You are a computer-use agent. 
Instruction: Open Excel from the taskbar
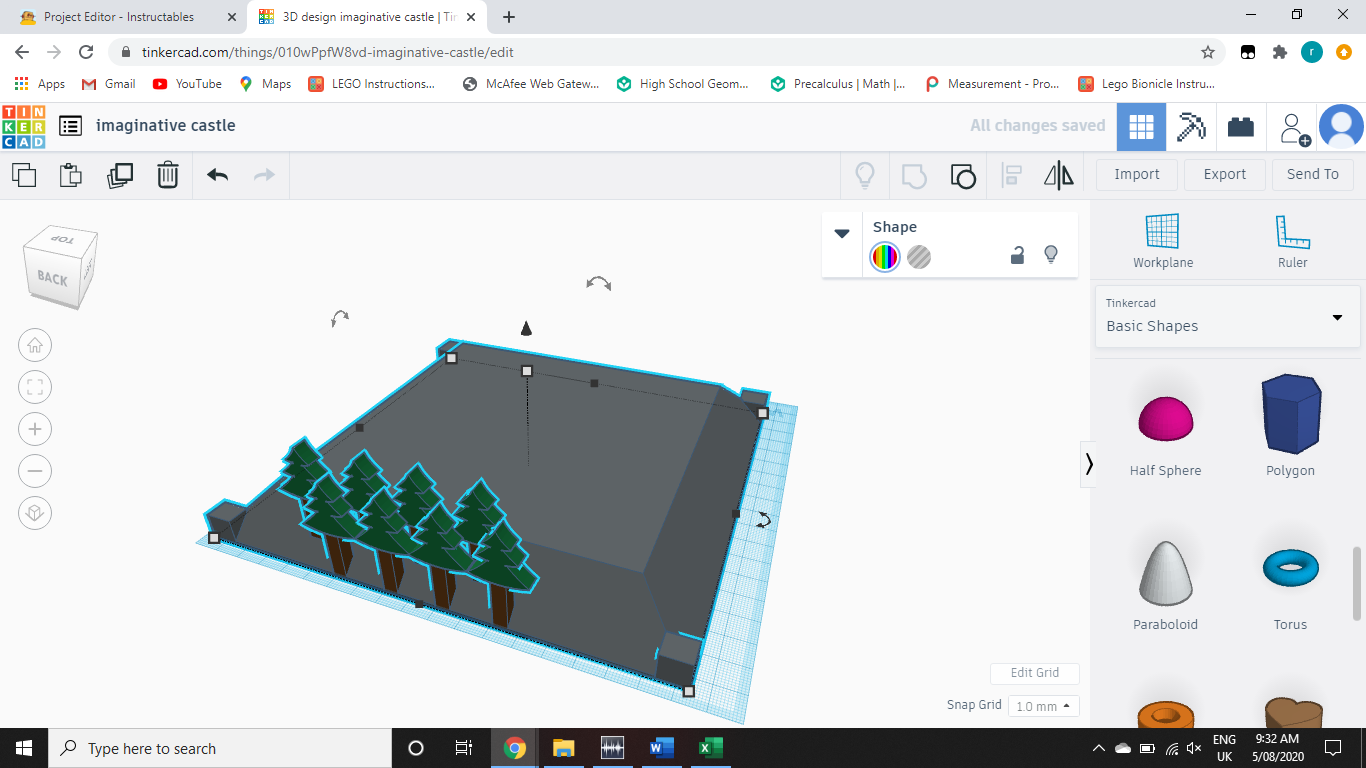tap(710, 748)
